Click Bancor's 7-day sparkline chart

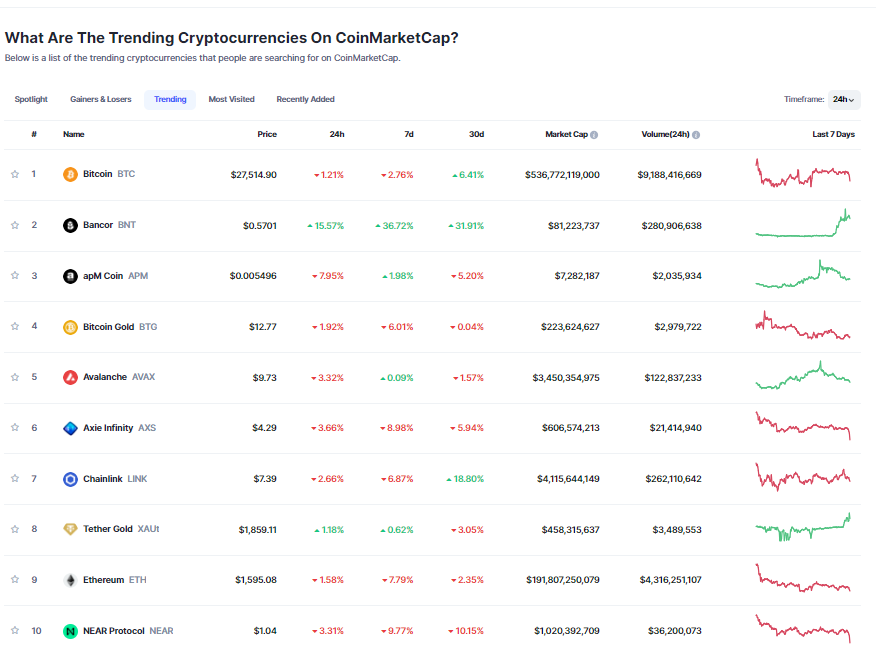click(803, 223)
